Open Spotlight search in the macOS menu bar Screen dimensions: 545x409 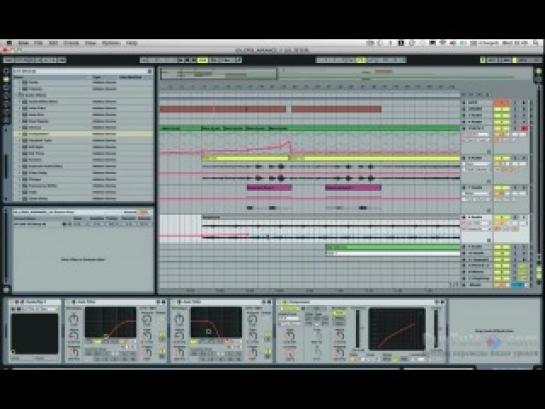[536, 43]
